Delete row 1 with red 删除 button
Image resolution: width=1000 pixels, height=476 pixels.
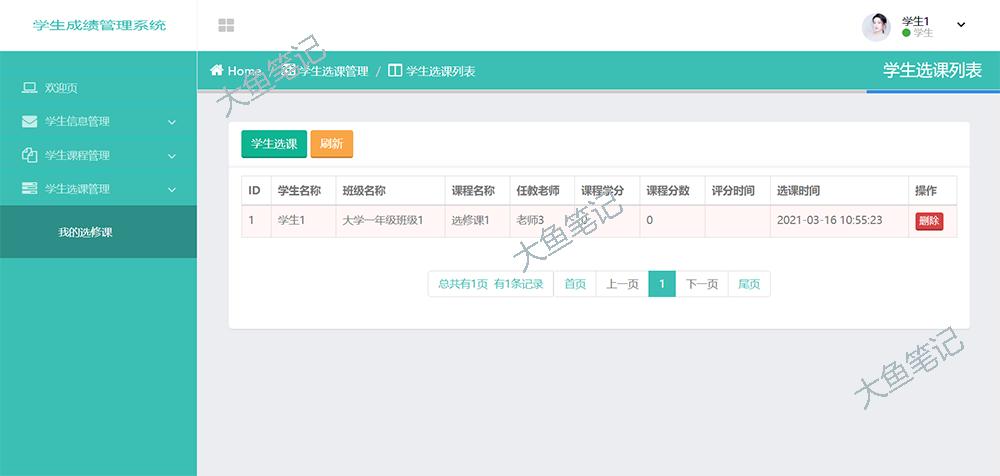click(x=929, y=221)
